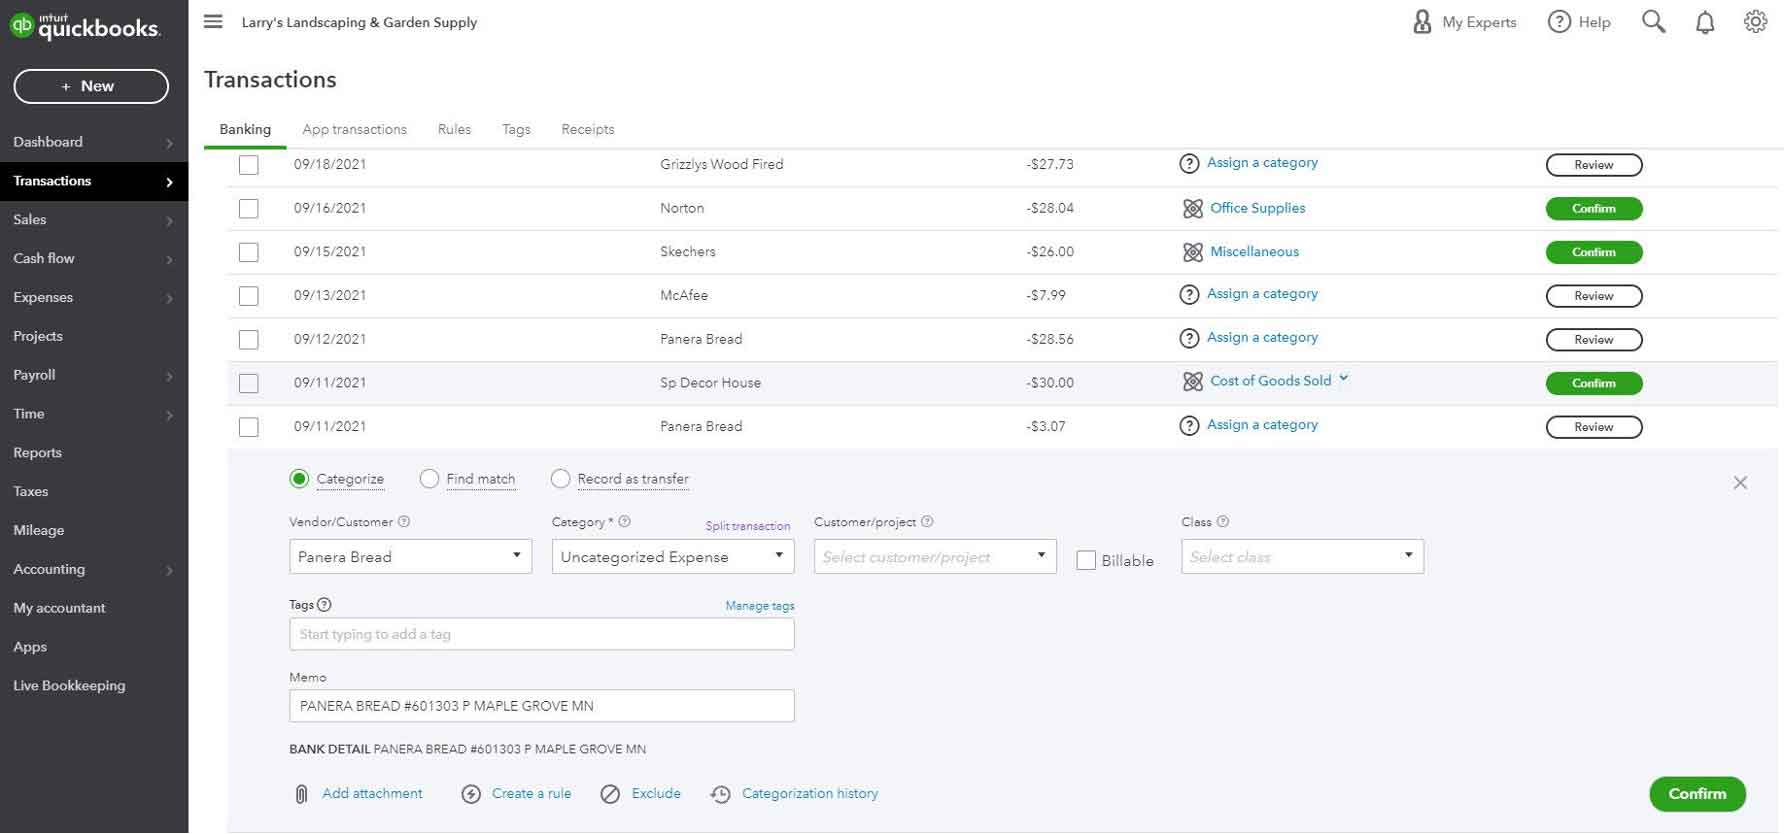
Task: Switch to the Banking tab
Action: (x=245, y=129)
